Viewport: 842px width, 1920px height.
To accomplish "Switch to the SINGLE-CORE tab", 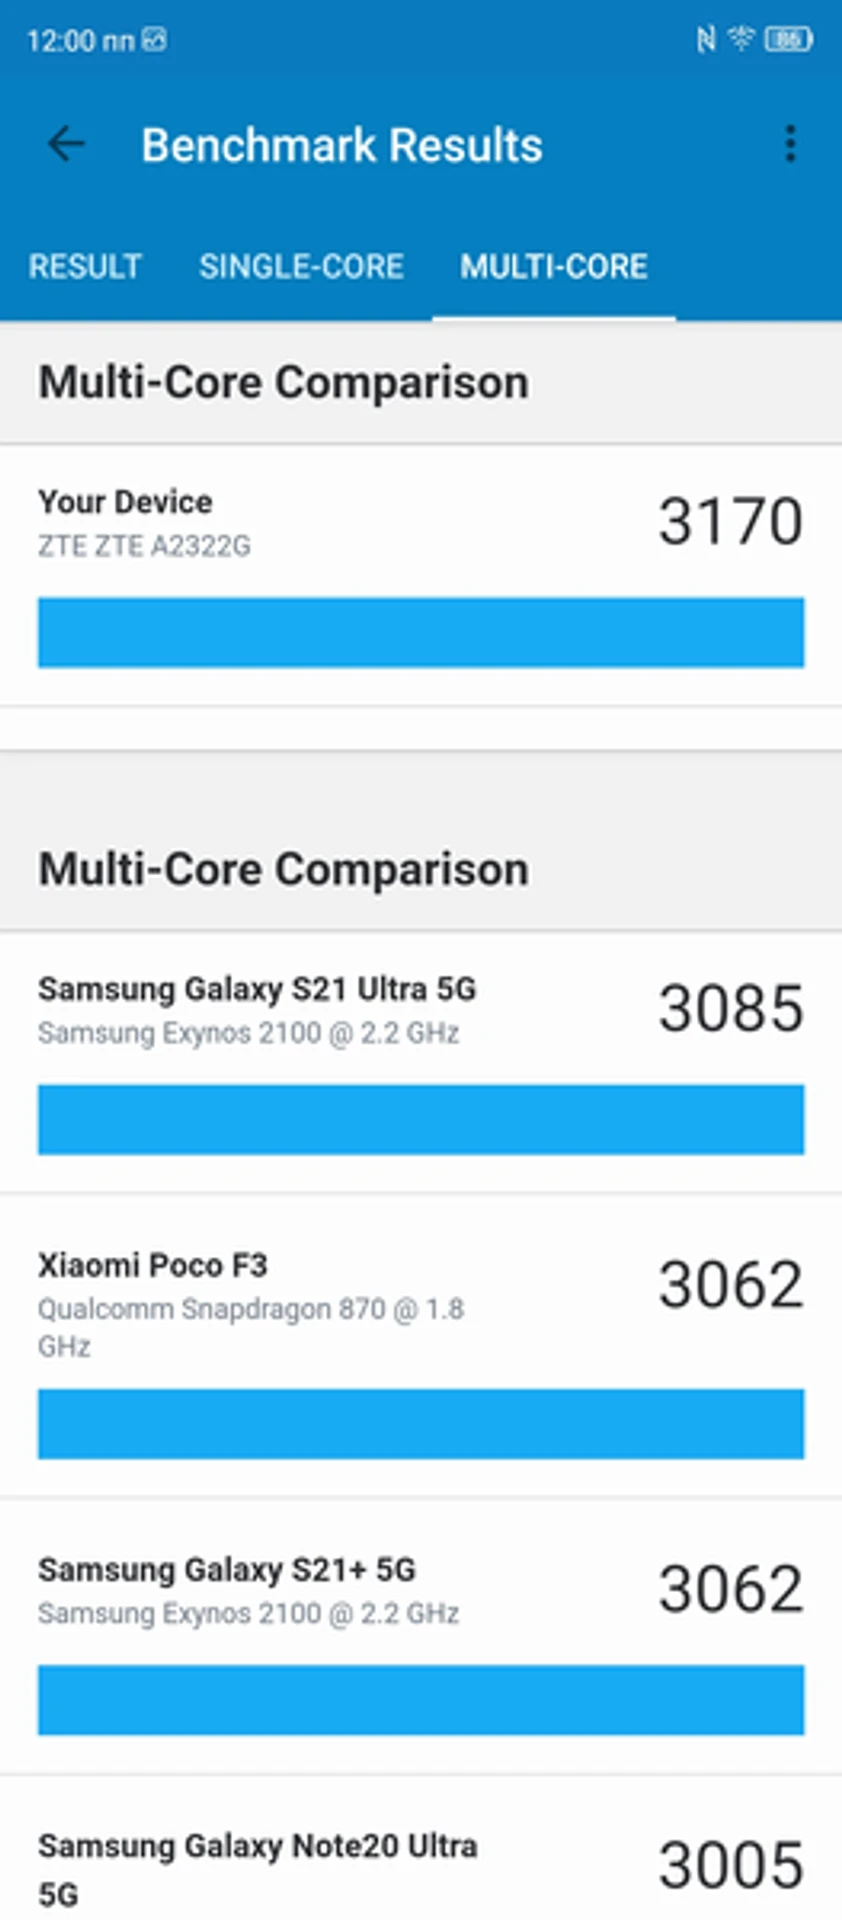I will pyautogui.click(x=301, y=267).
